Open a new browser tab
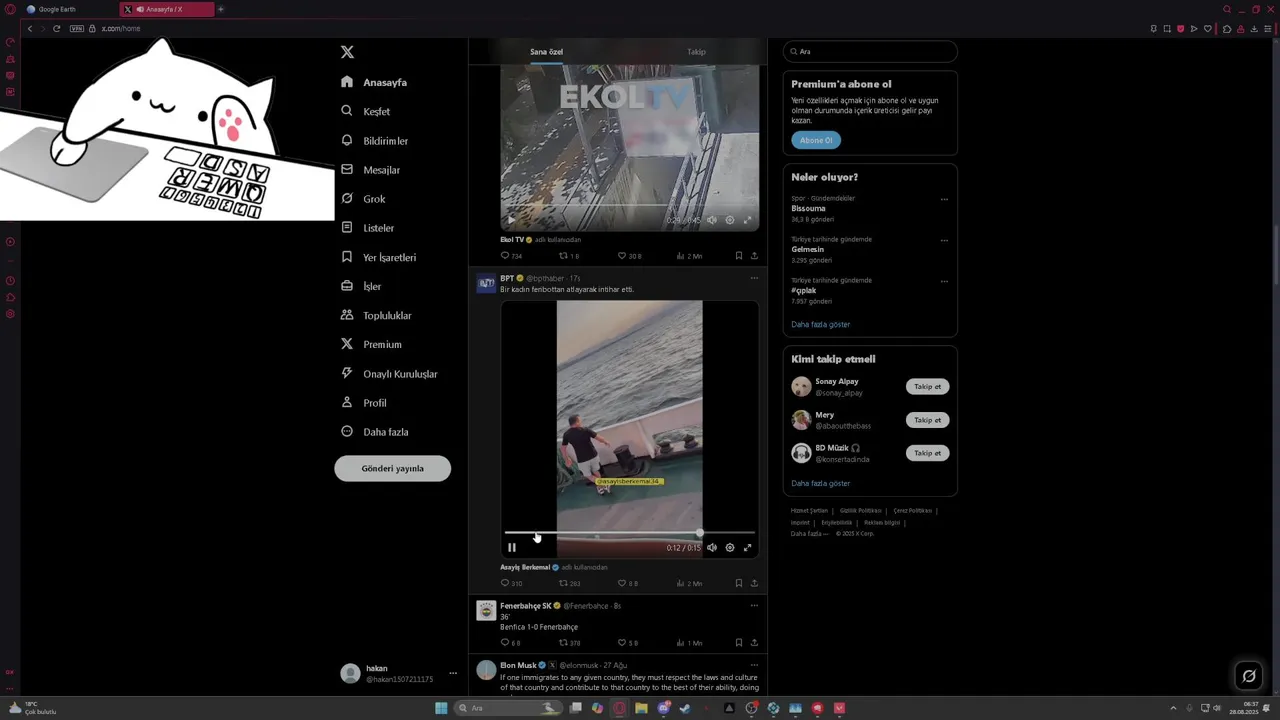Image resolution: width=1280 pixels, height=720 pixels. coord(221,9)
